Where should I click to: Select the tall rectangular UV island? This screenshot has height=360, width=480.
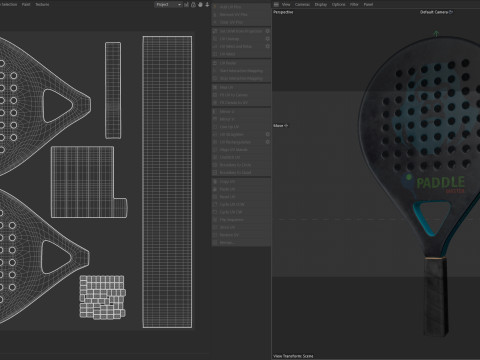click(x=167, y=182)
